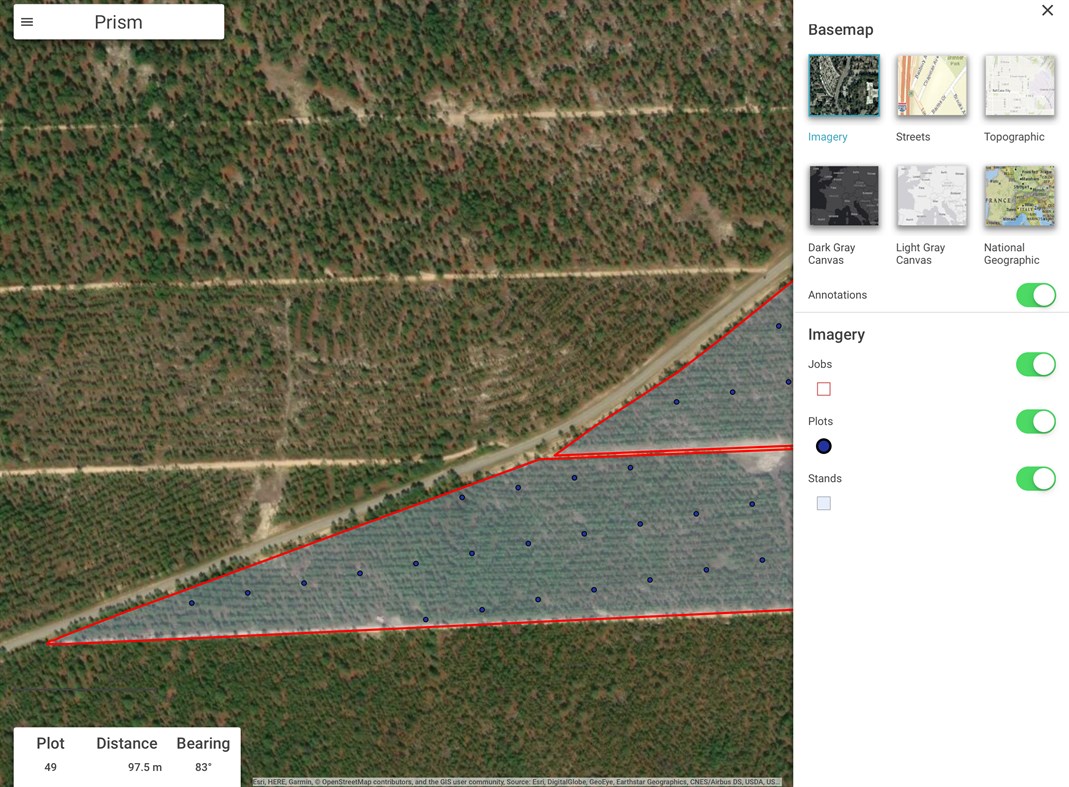Turn off the Plots visibility switch
The width and height of the screenshot is (1069, 787).
tap(1036, 421)
